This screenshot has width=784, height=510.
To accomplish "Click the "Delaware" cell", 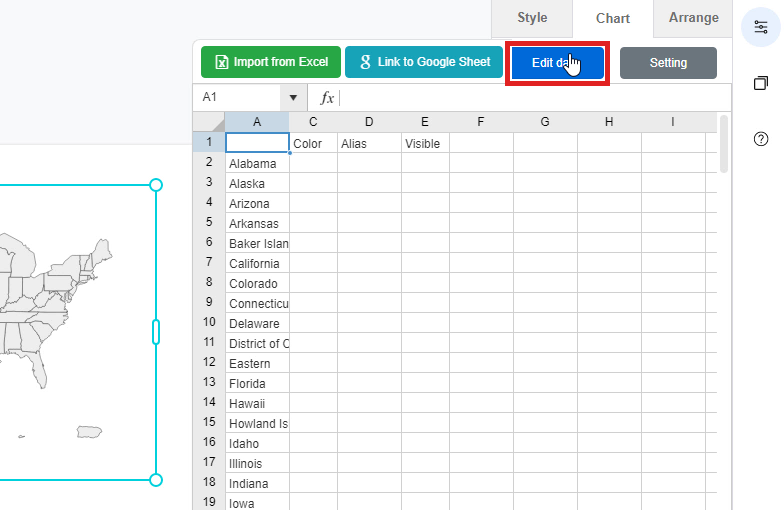I will pyautogui.click(x=257, y=324).
